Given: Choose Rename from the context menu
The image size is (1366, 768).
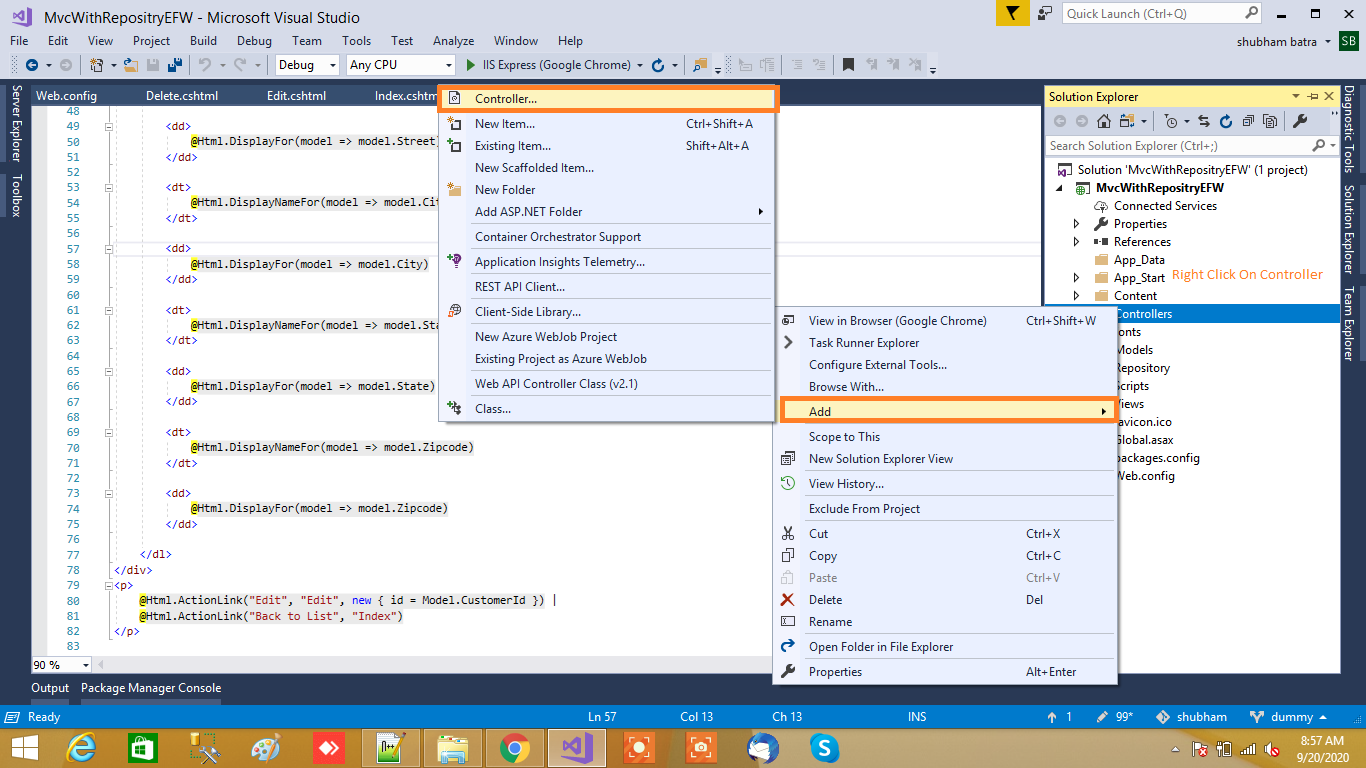Looking at the screenshot, I should pyautogui.click(x=945, y=622).
